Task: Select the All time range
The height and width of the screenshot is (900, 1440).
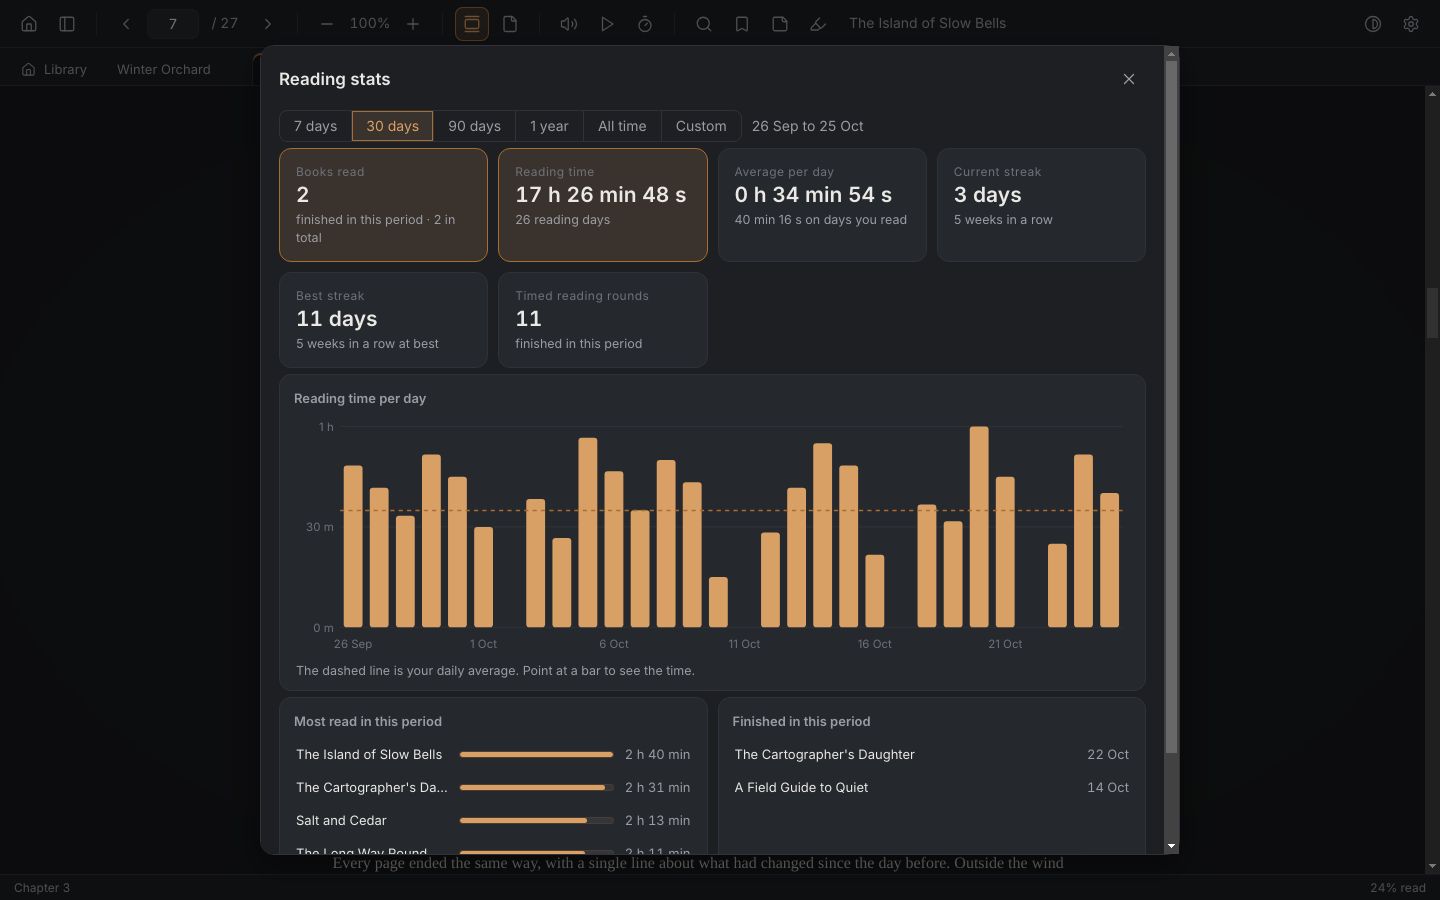Action: pyautogui.click(x=622, y=126)
